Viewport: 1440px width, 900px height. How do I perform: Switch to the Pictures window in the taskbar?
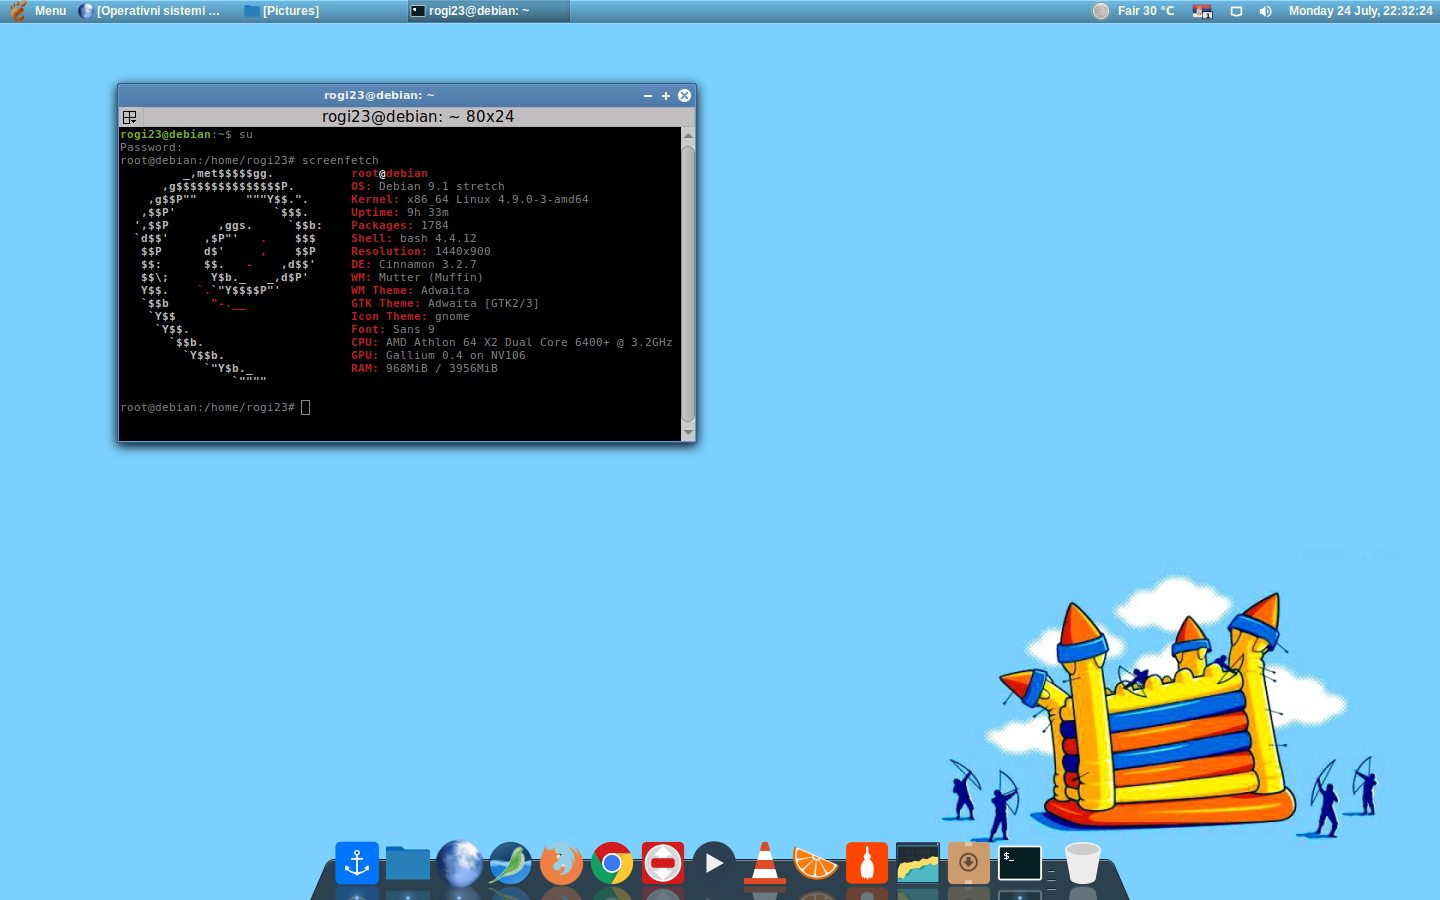[282, 11]
